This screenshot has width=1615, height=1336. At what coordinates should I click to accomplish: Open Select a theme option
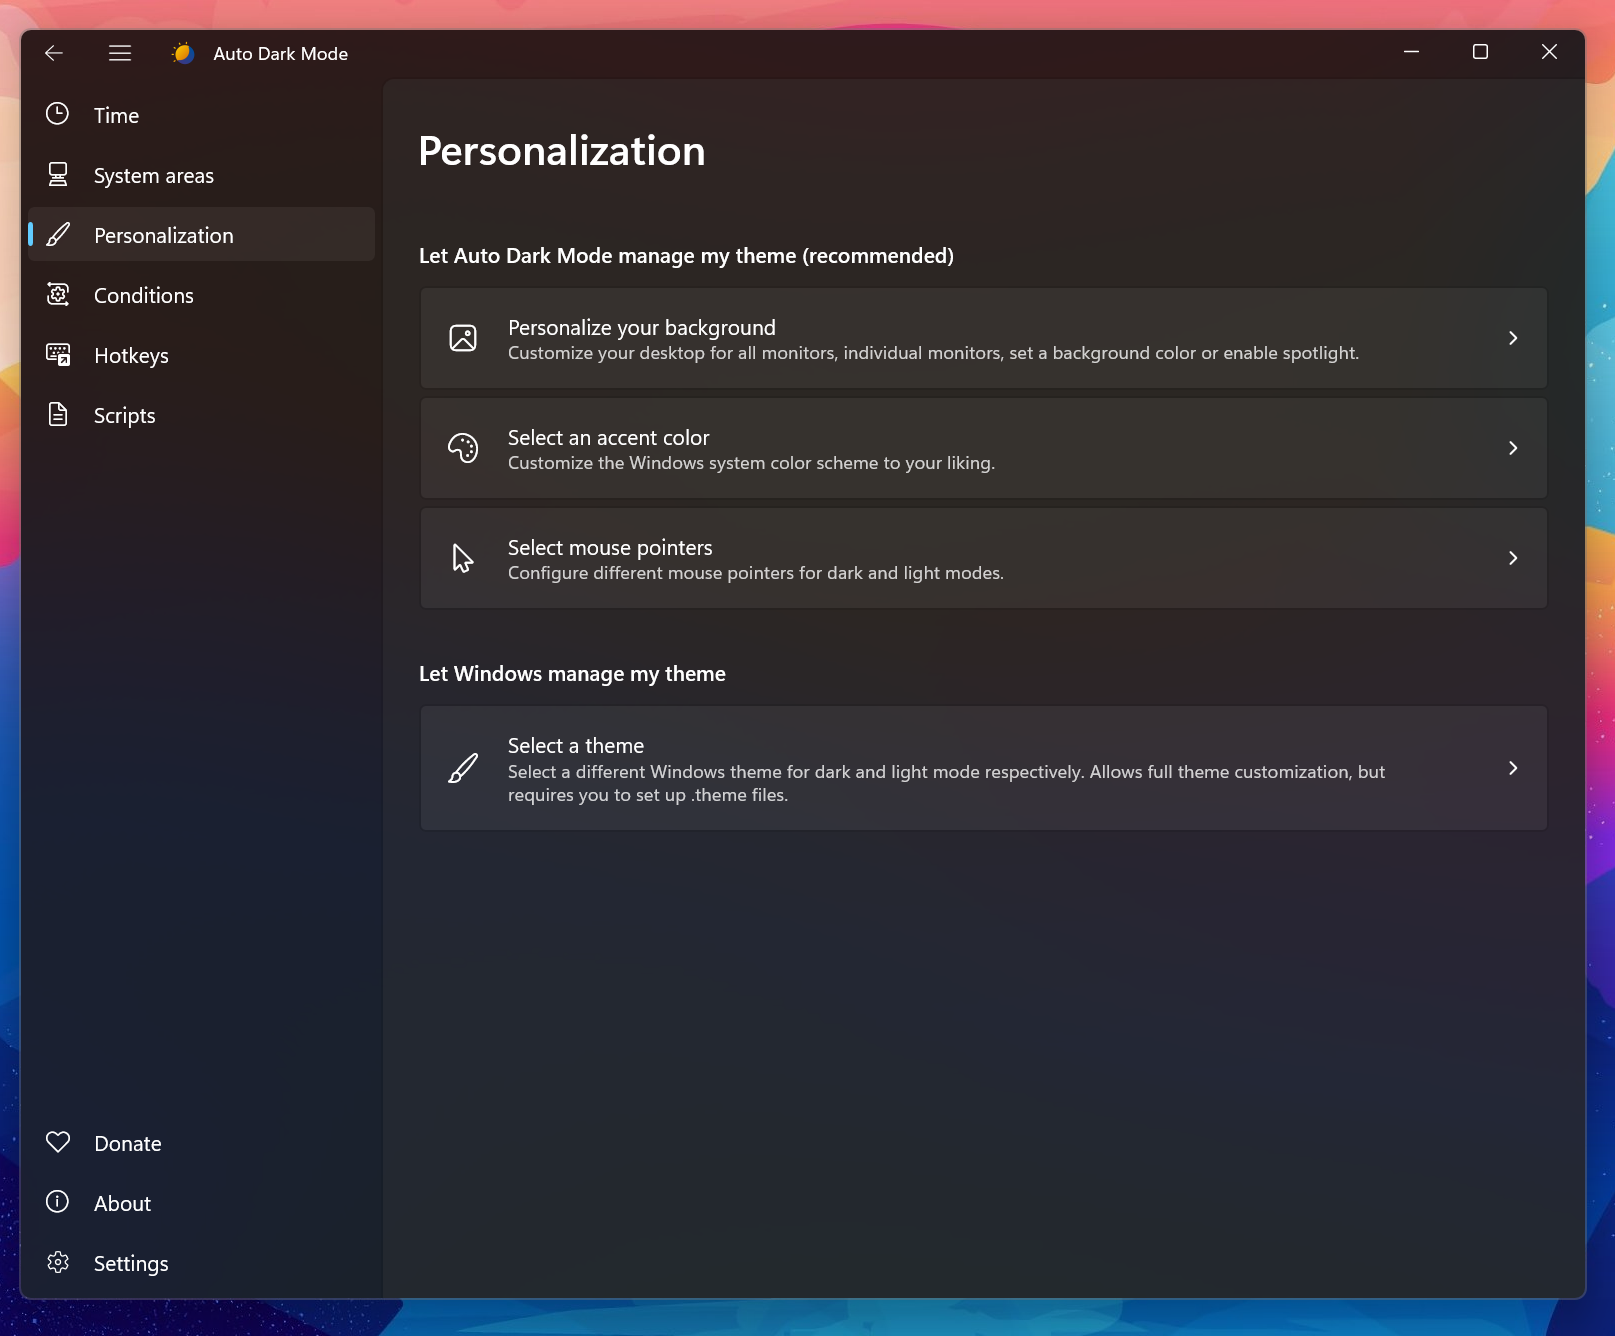[984, 768]
